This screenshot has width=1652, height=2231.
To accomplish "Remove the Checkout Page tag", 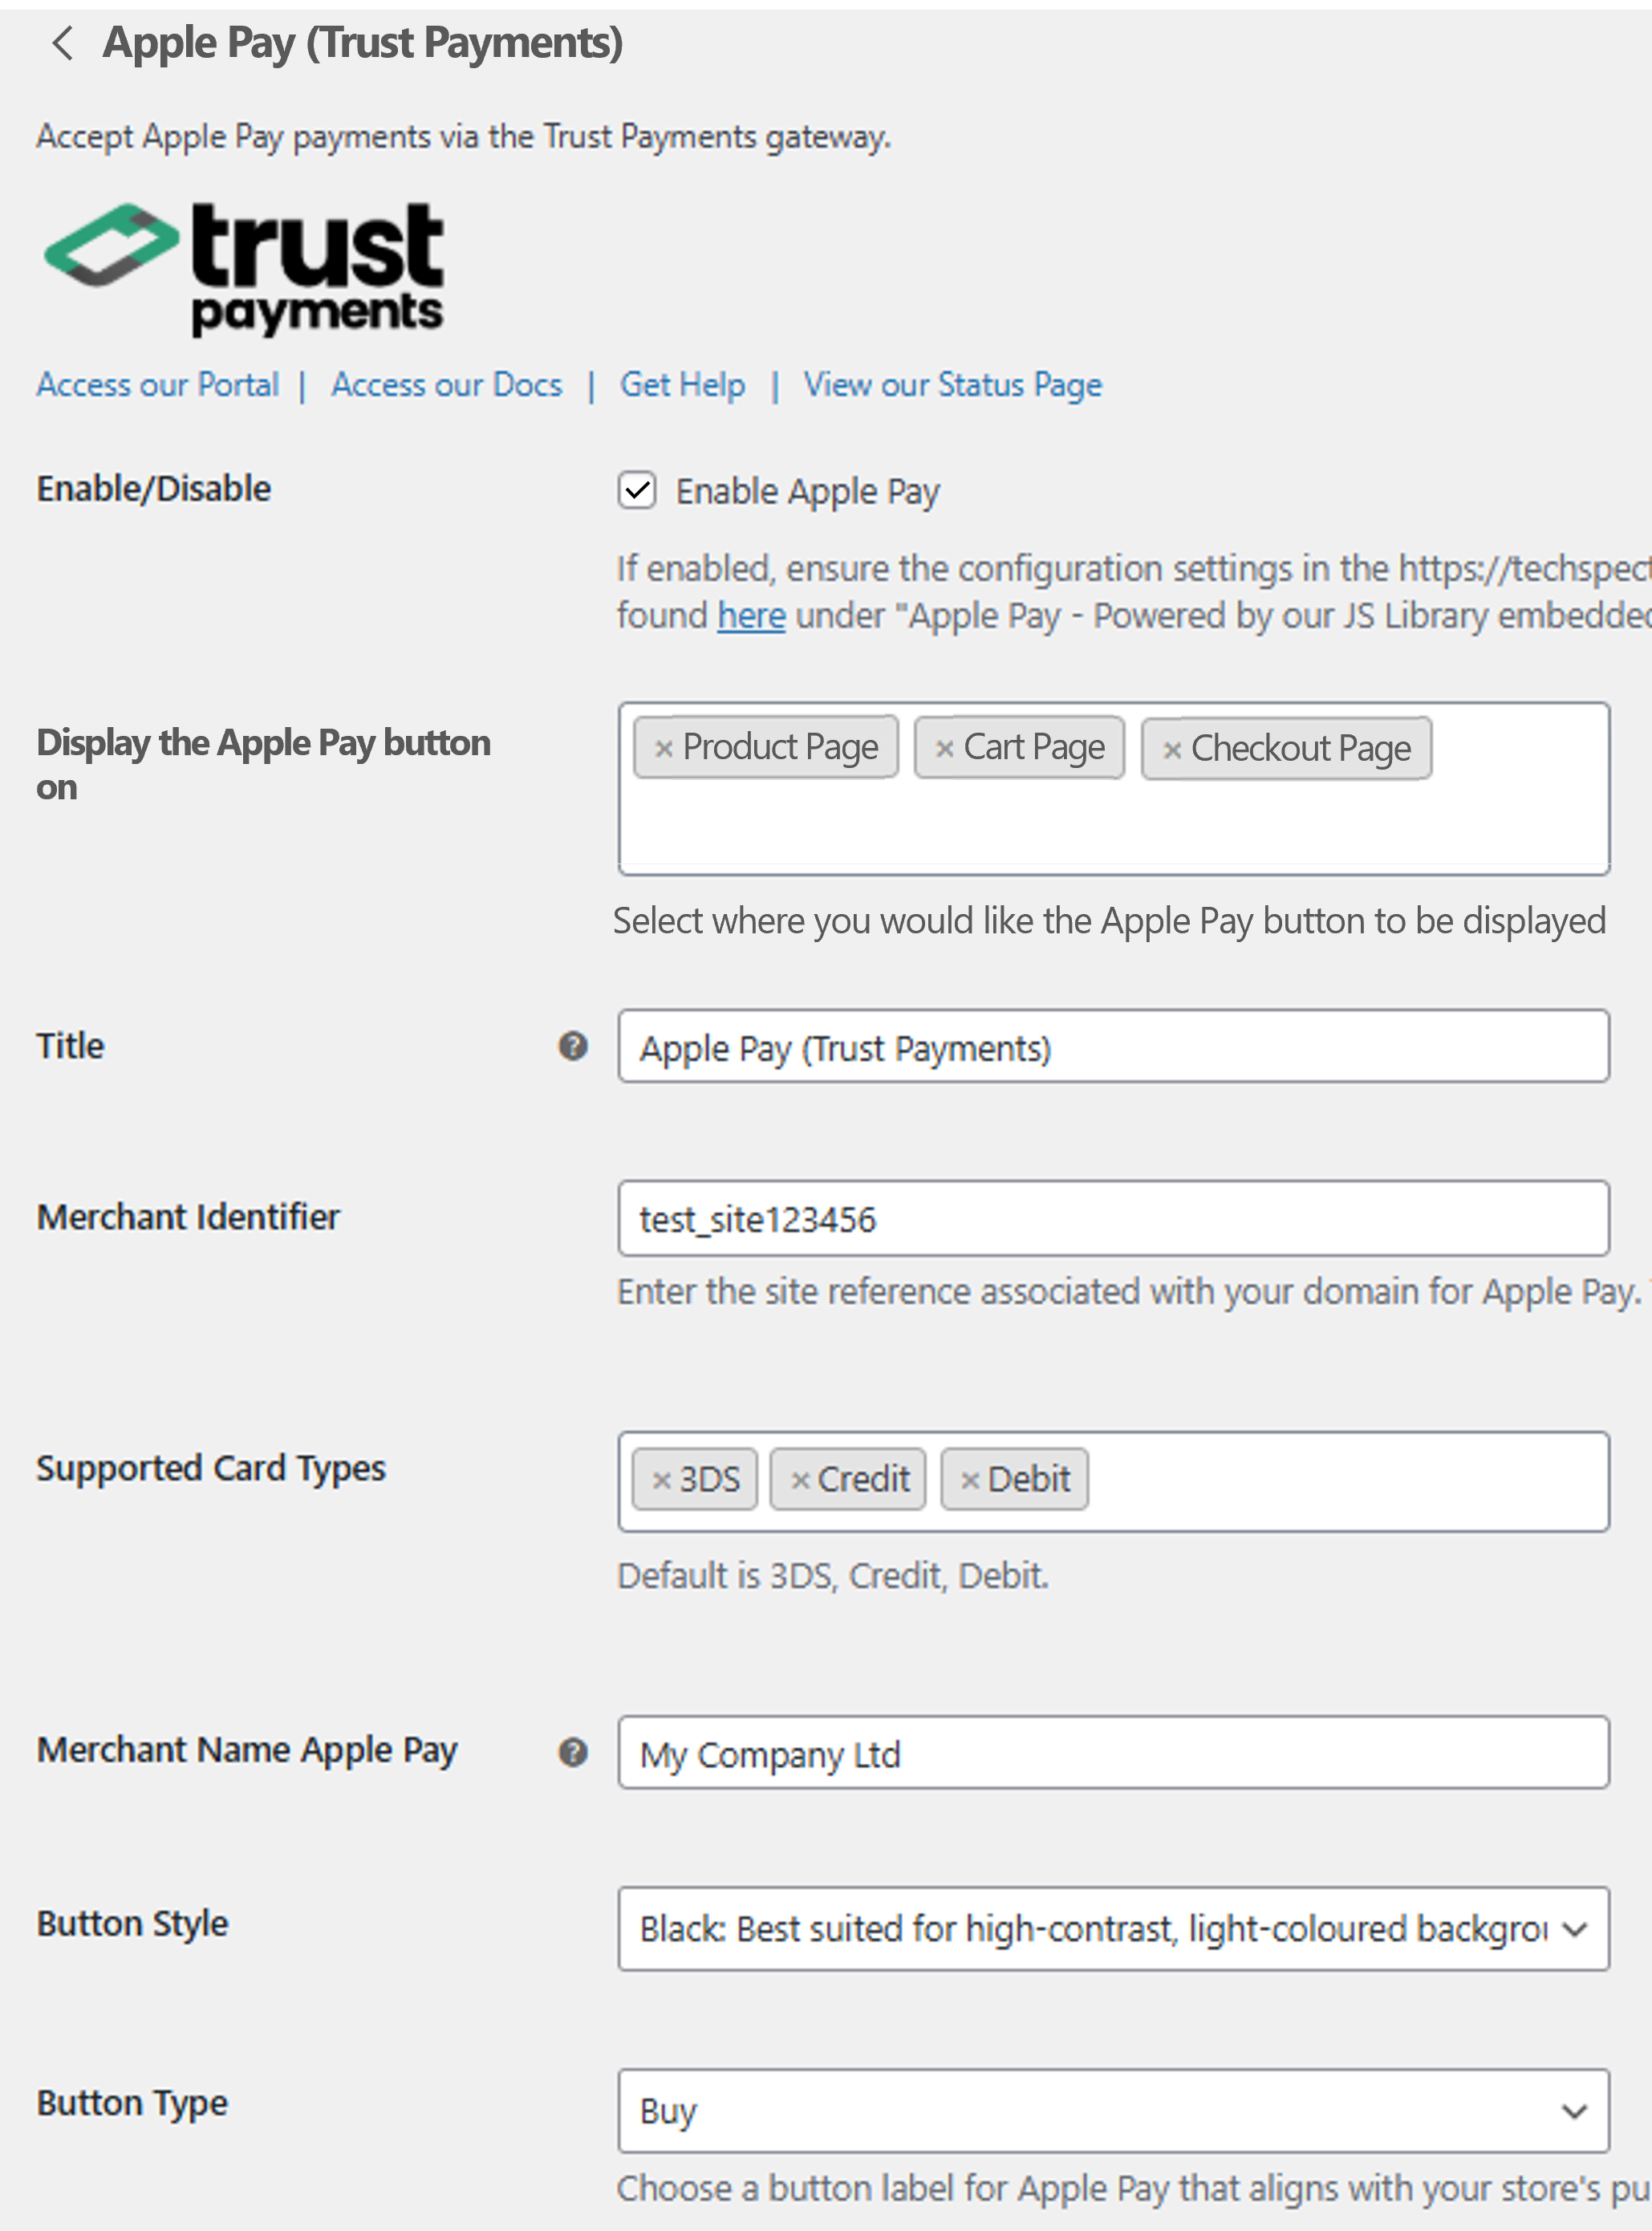I will tap(1172, 749).
